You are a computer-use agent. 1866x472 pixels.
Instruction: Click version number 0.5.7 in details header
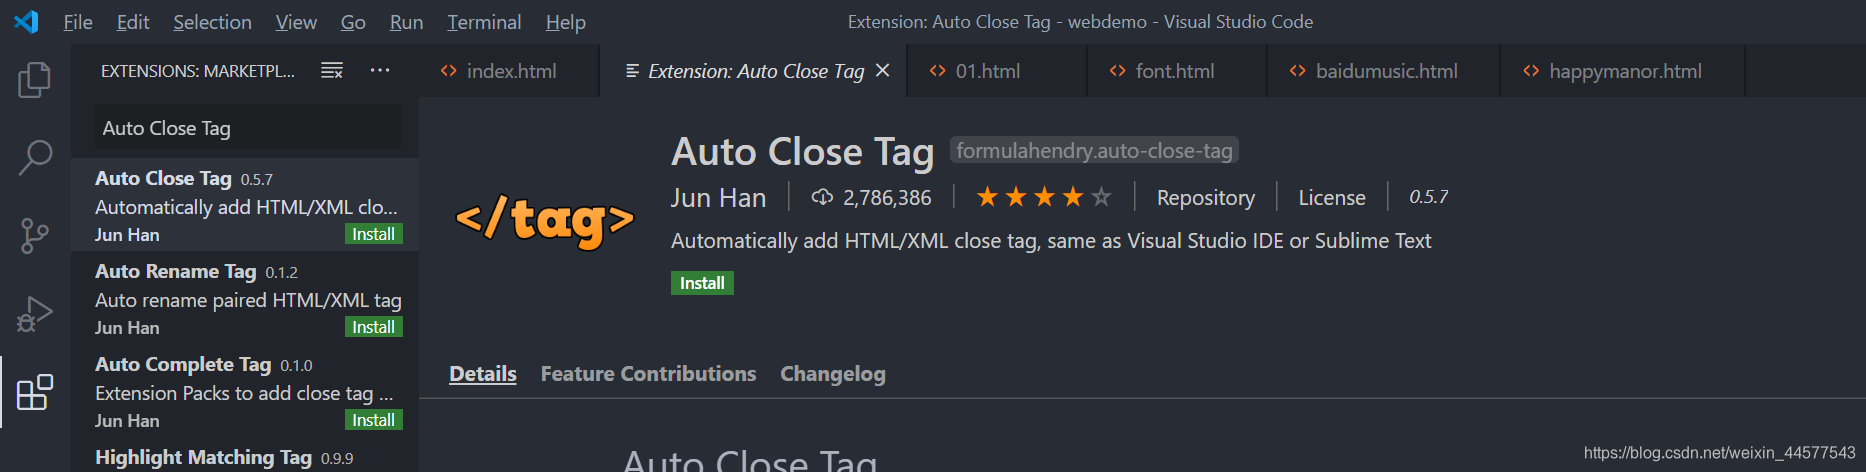[x=1428, y=197]
